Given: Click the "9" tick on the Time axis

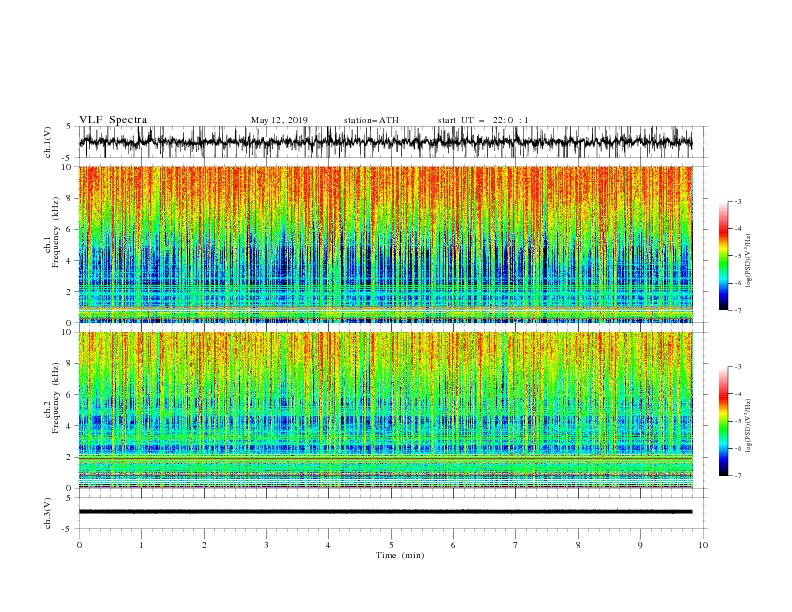Looking at the screenshot, I should click(640, 545).
